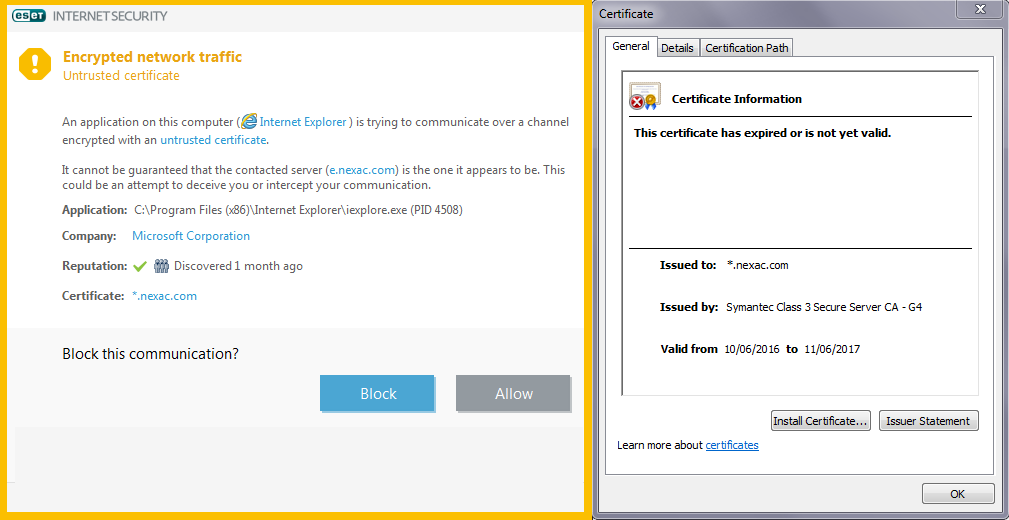Viewport: 1009px width, 520px height.
Task: Open the e.nexac.com server link
Action: click(x=363, y=170)
